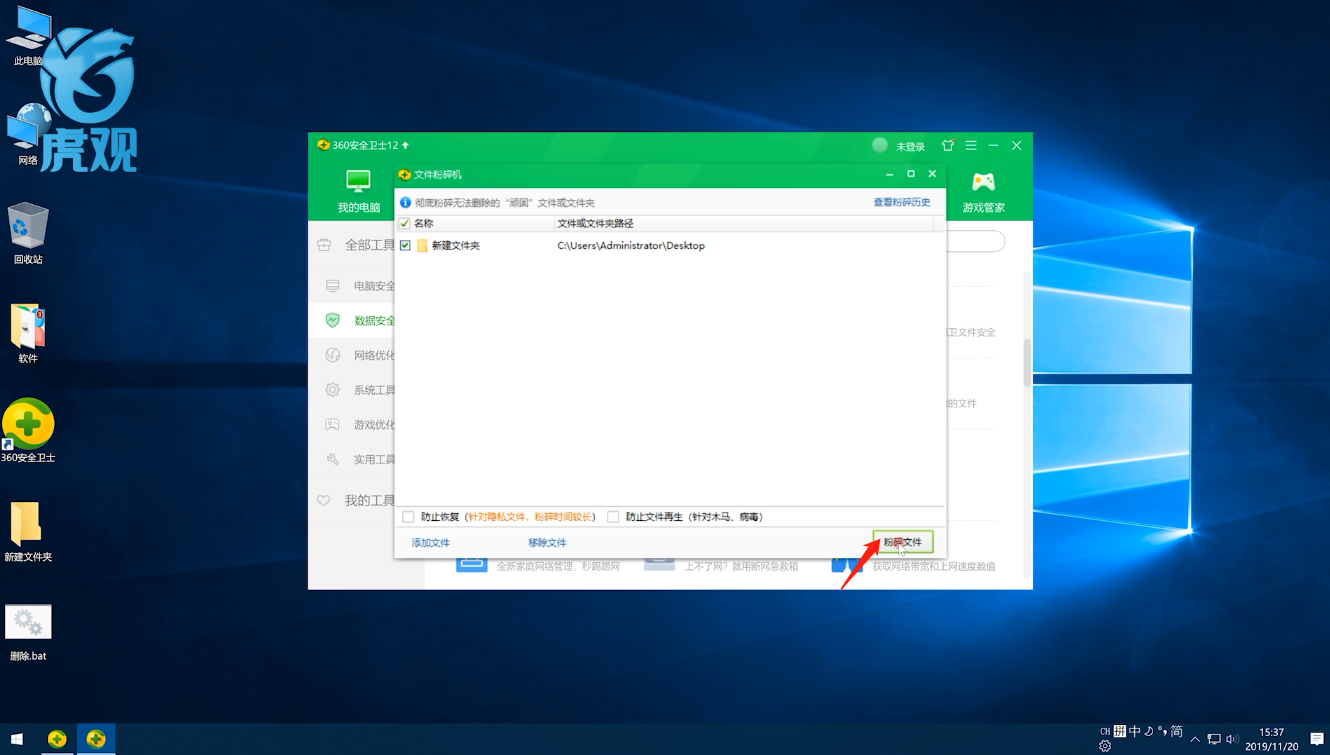
Task: Open 游戏管家 tab in 360安全卫士
Action: pos(984,192)
